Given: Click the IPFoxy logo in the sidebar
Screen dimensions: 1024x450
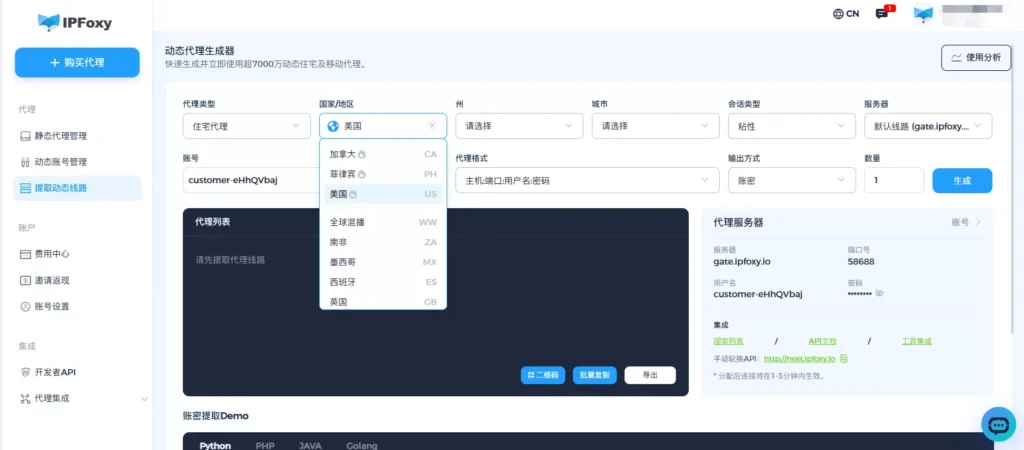Looking at the screenshot, I should pyautogui.click(x=76, y=20).
